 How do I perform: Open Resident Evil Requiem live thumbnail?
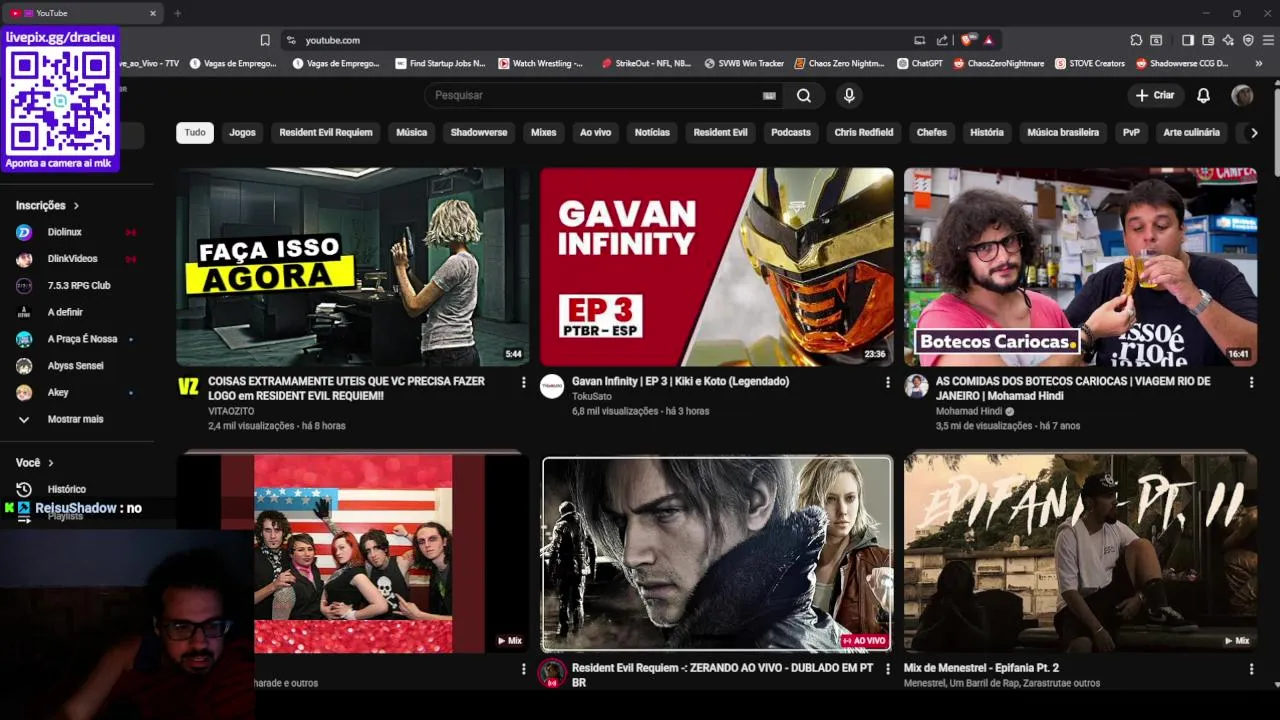click(716, 553)
